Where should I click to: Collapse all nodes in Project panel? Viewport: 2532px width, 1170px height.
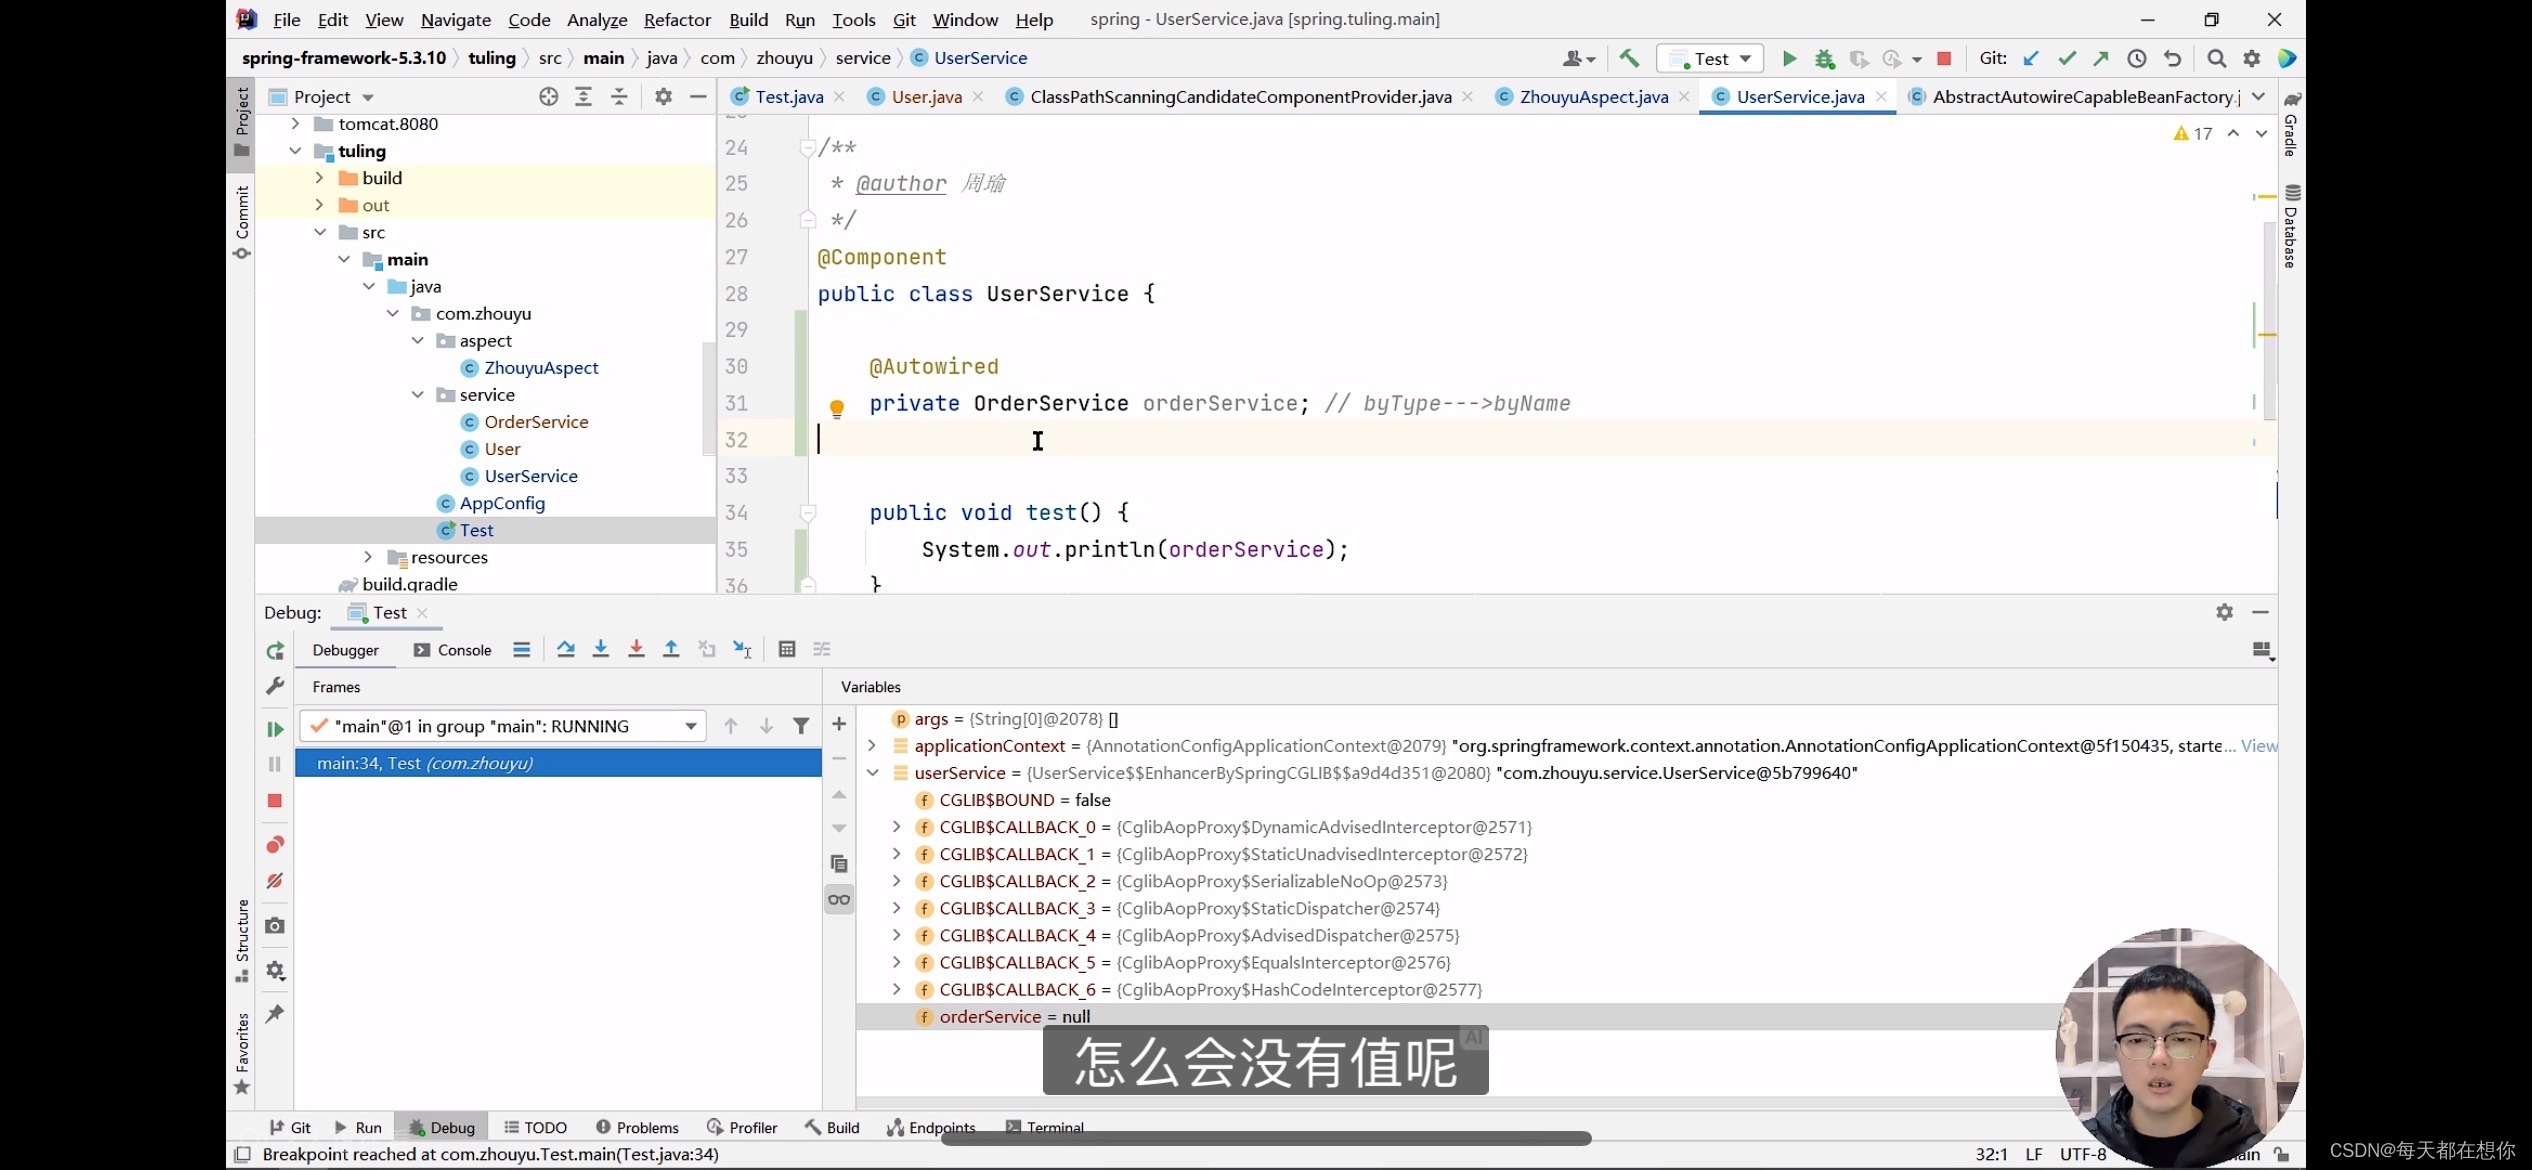(x=619, y=96)
